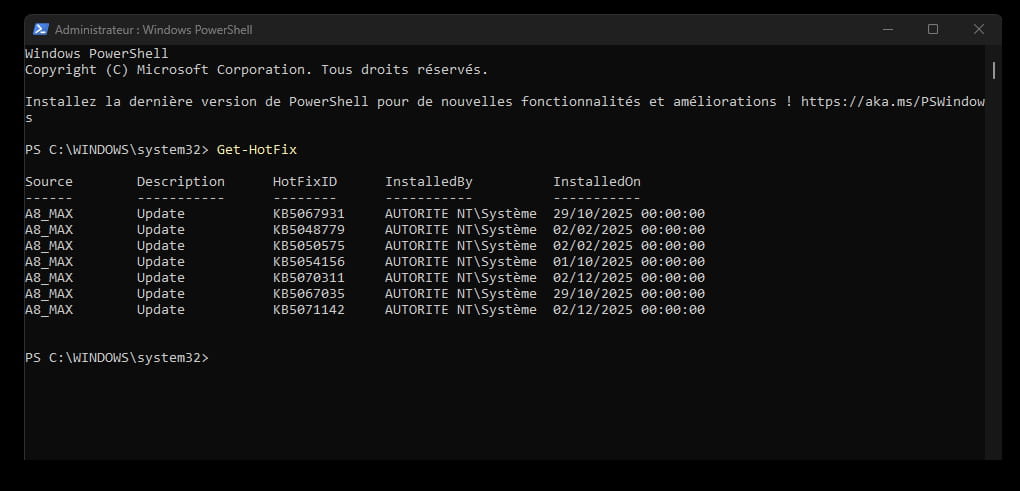Click the Description column header

tap(180, 182)
